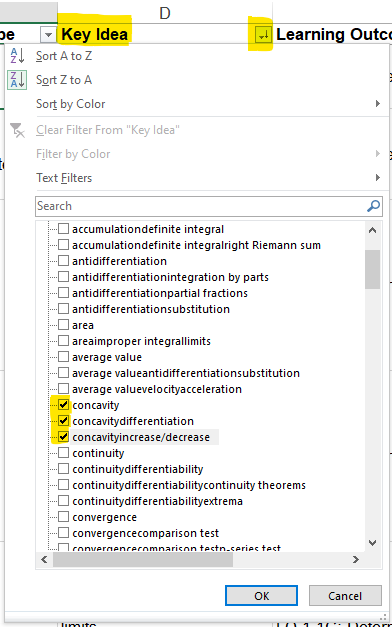Click the filter list scroll up arrow

point(372,230)
